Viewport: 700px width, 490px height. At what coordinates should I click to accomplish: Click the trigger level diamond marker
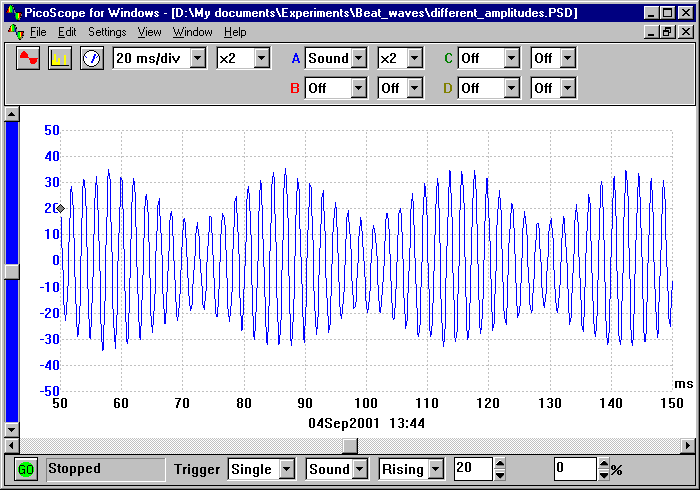(x=60, y=208)
